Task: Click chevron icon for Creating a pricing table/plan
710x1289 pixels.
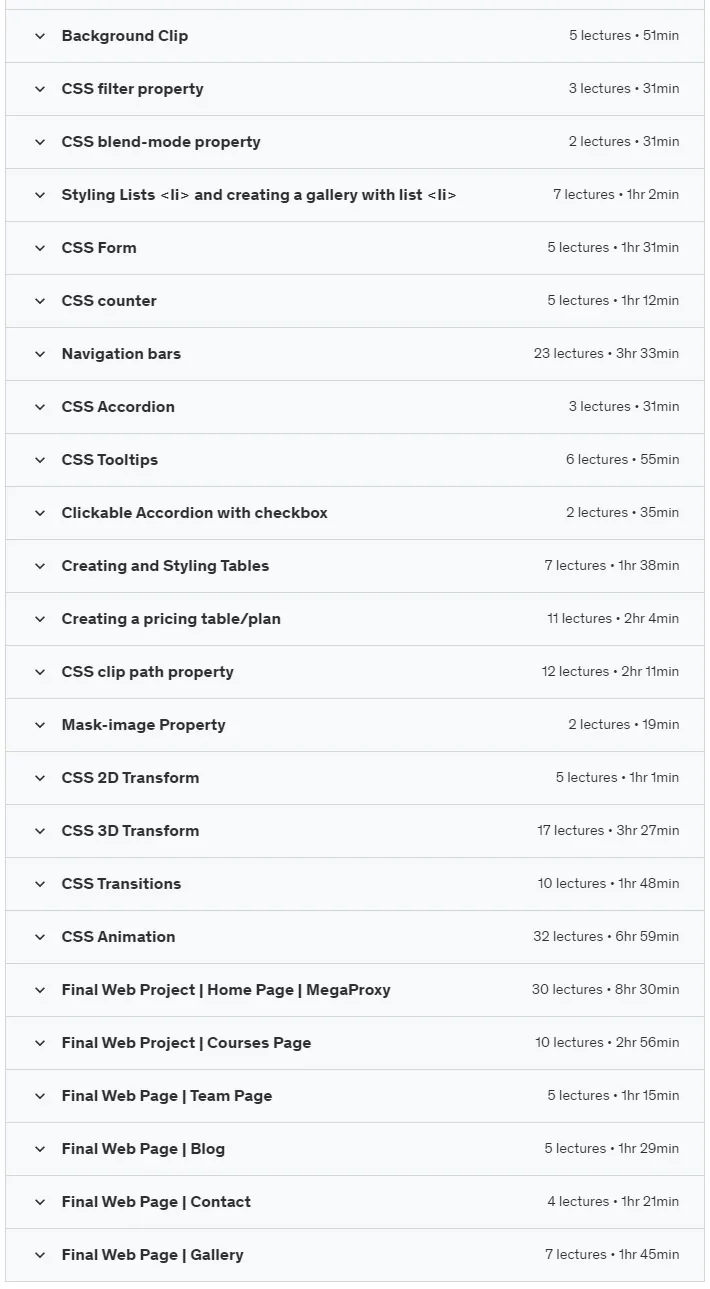Action: (x=40, y=619)
